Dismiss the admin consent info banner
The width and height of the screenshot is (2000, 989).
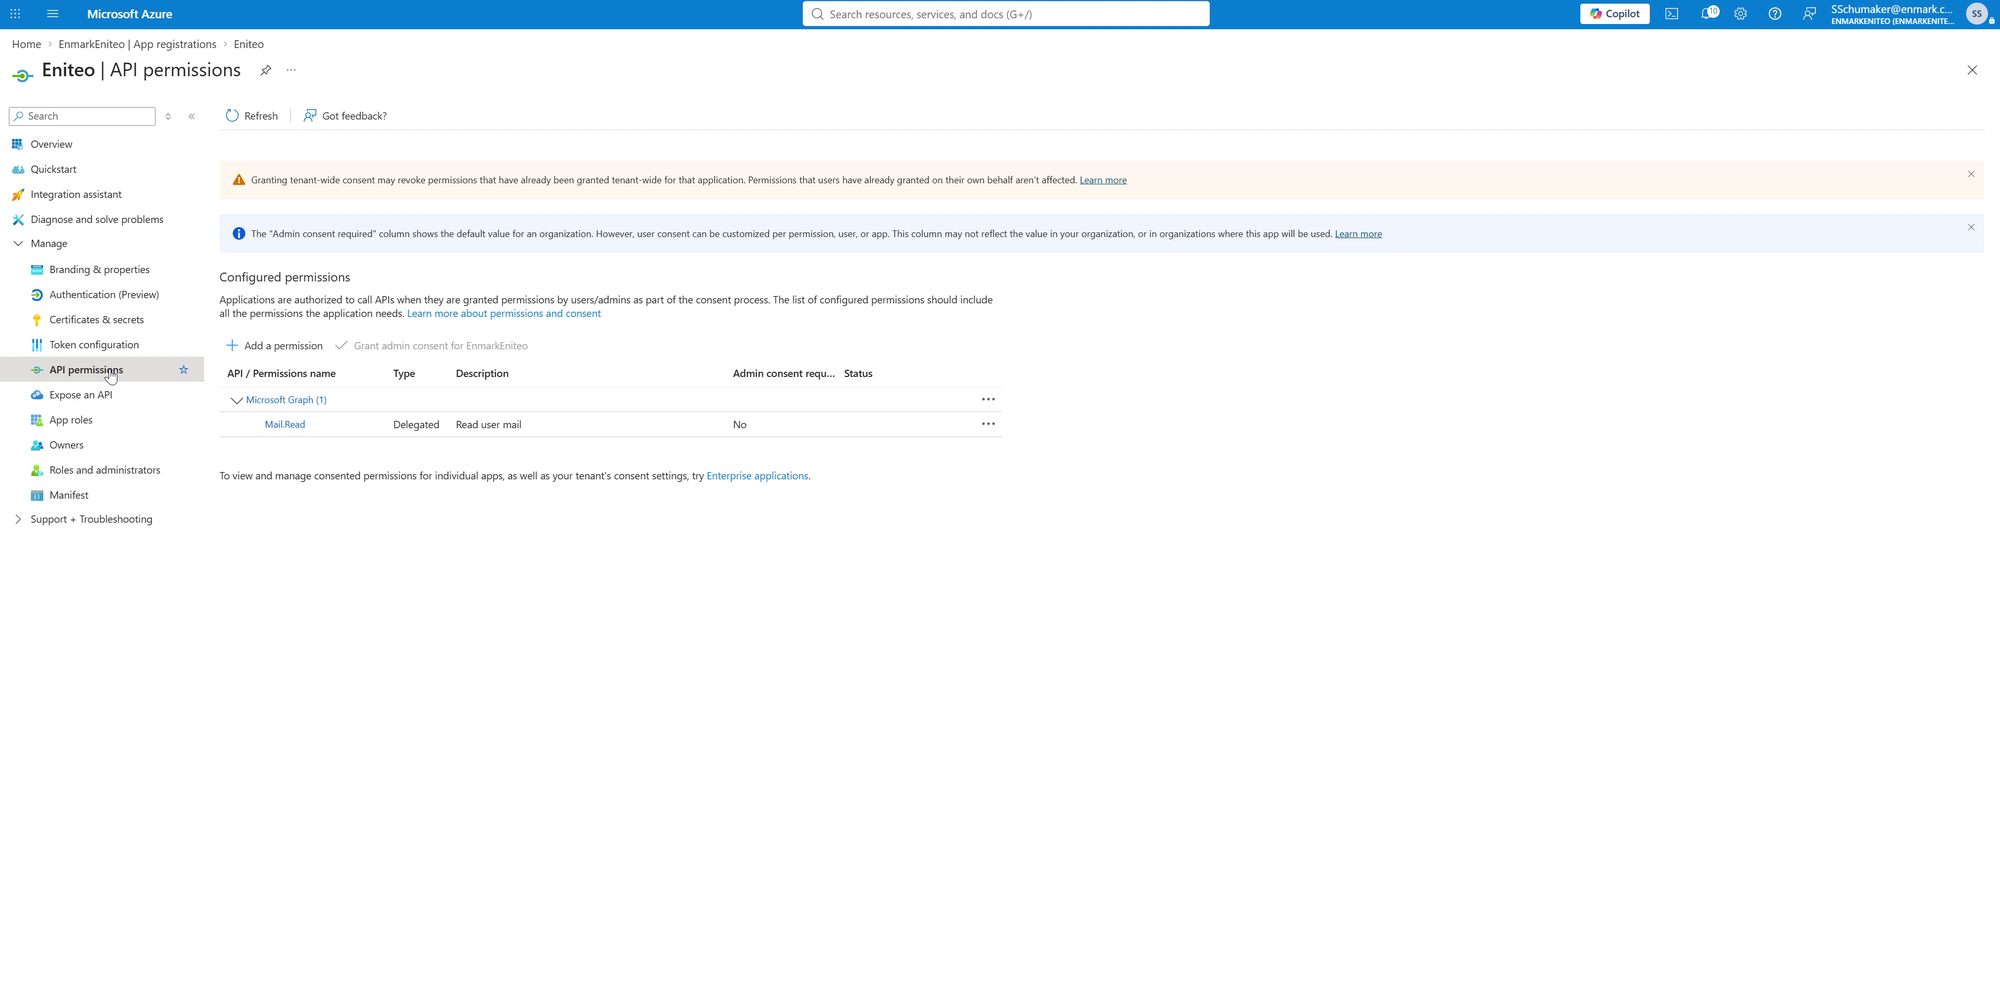pos(1971,227)
